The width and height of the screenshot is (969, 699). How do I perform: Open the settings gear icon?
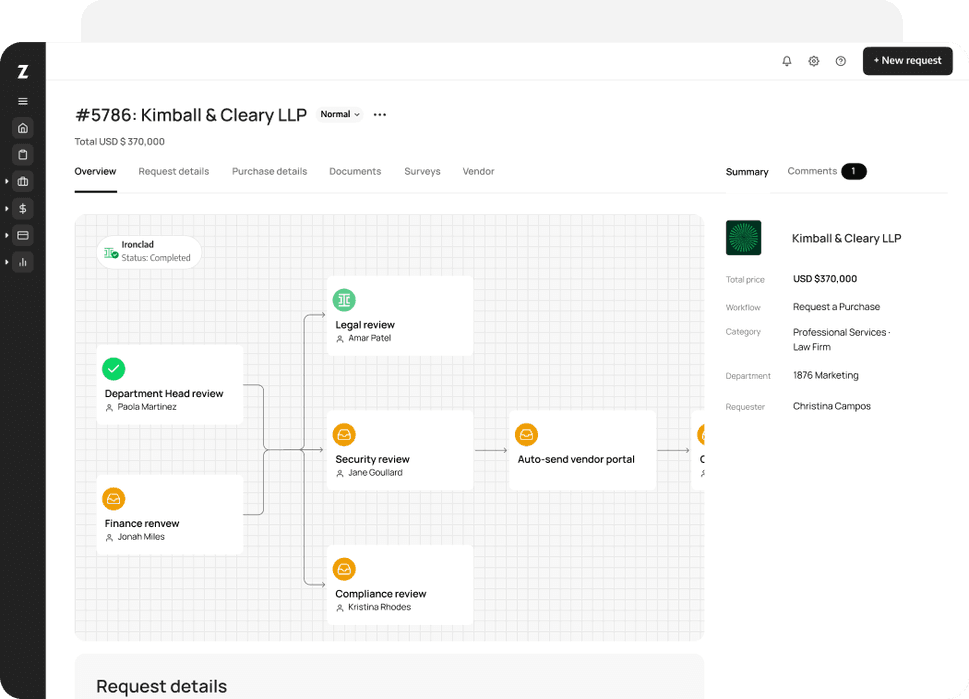pyautogui.click(x=813, y=61)
